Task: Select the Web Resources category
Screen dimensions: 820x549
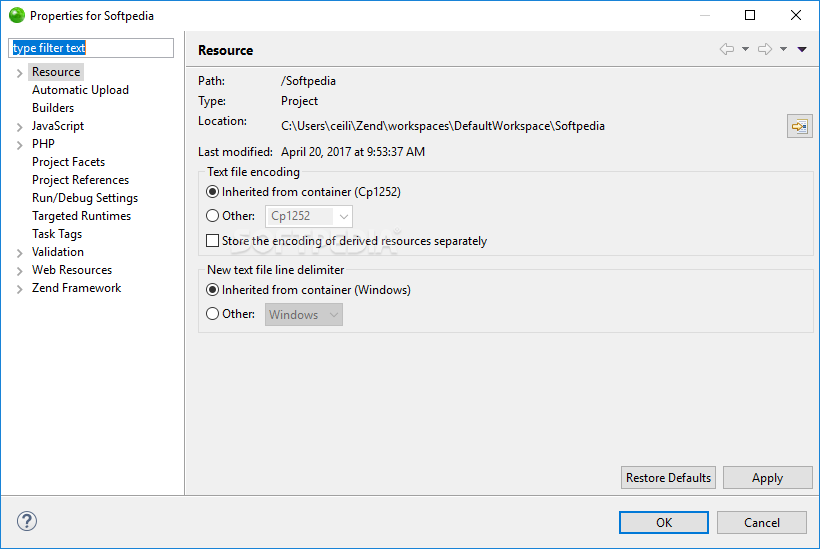Action: 72,270
